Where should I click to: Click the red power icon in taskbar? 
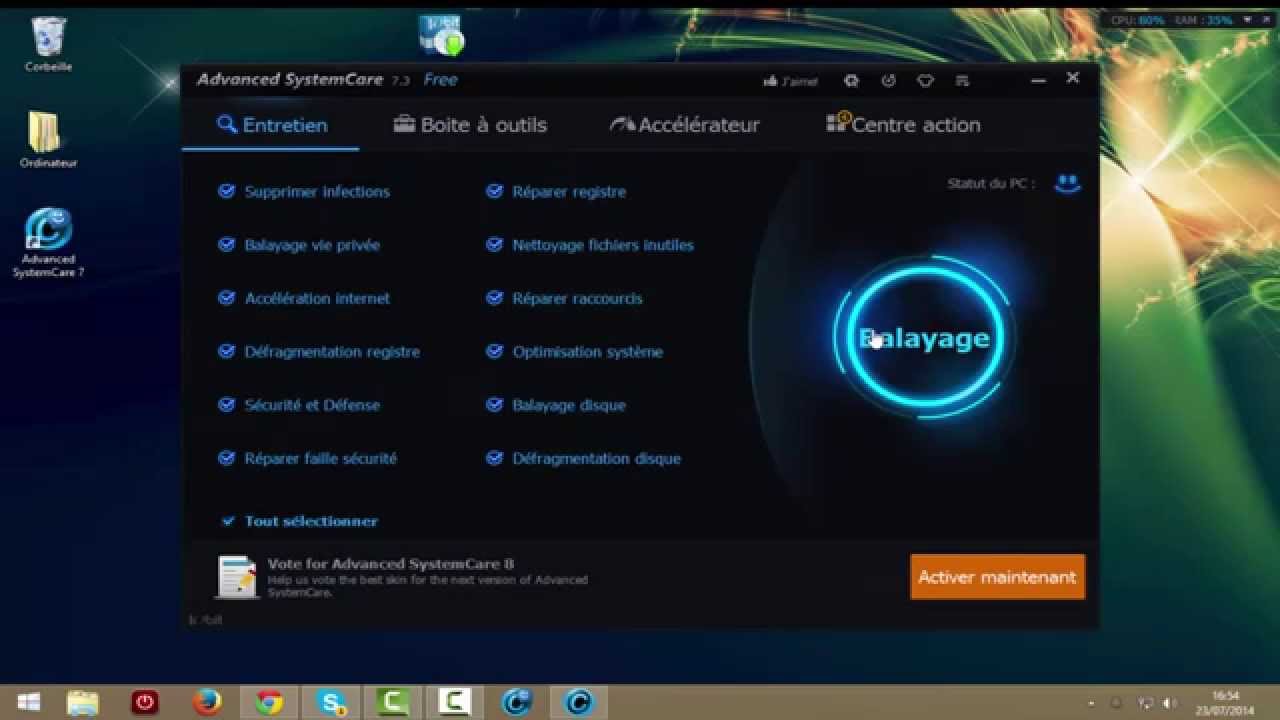click(x=145, y=702)
